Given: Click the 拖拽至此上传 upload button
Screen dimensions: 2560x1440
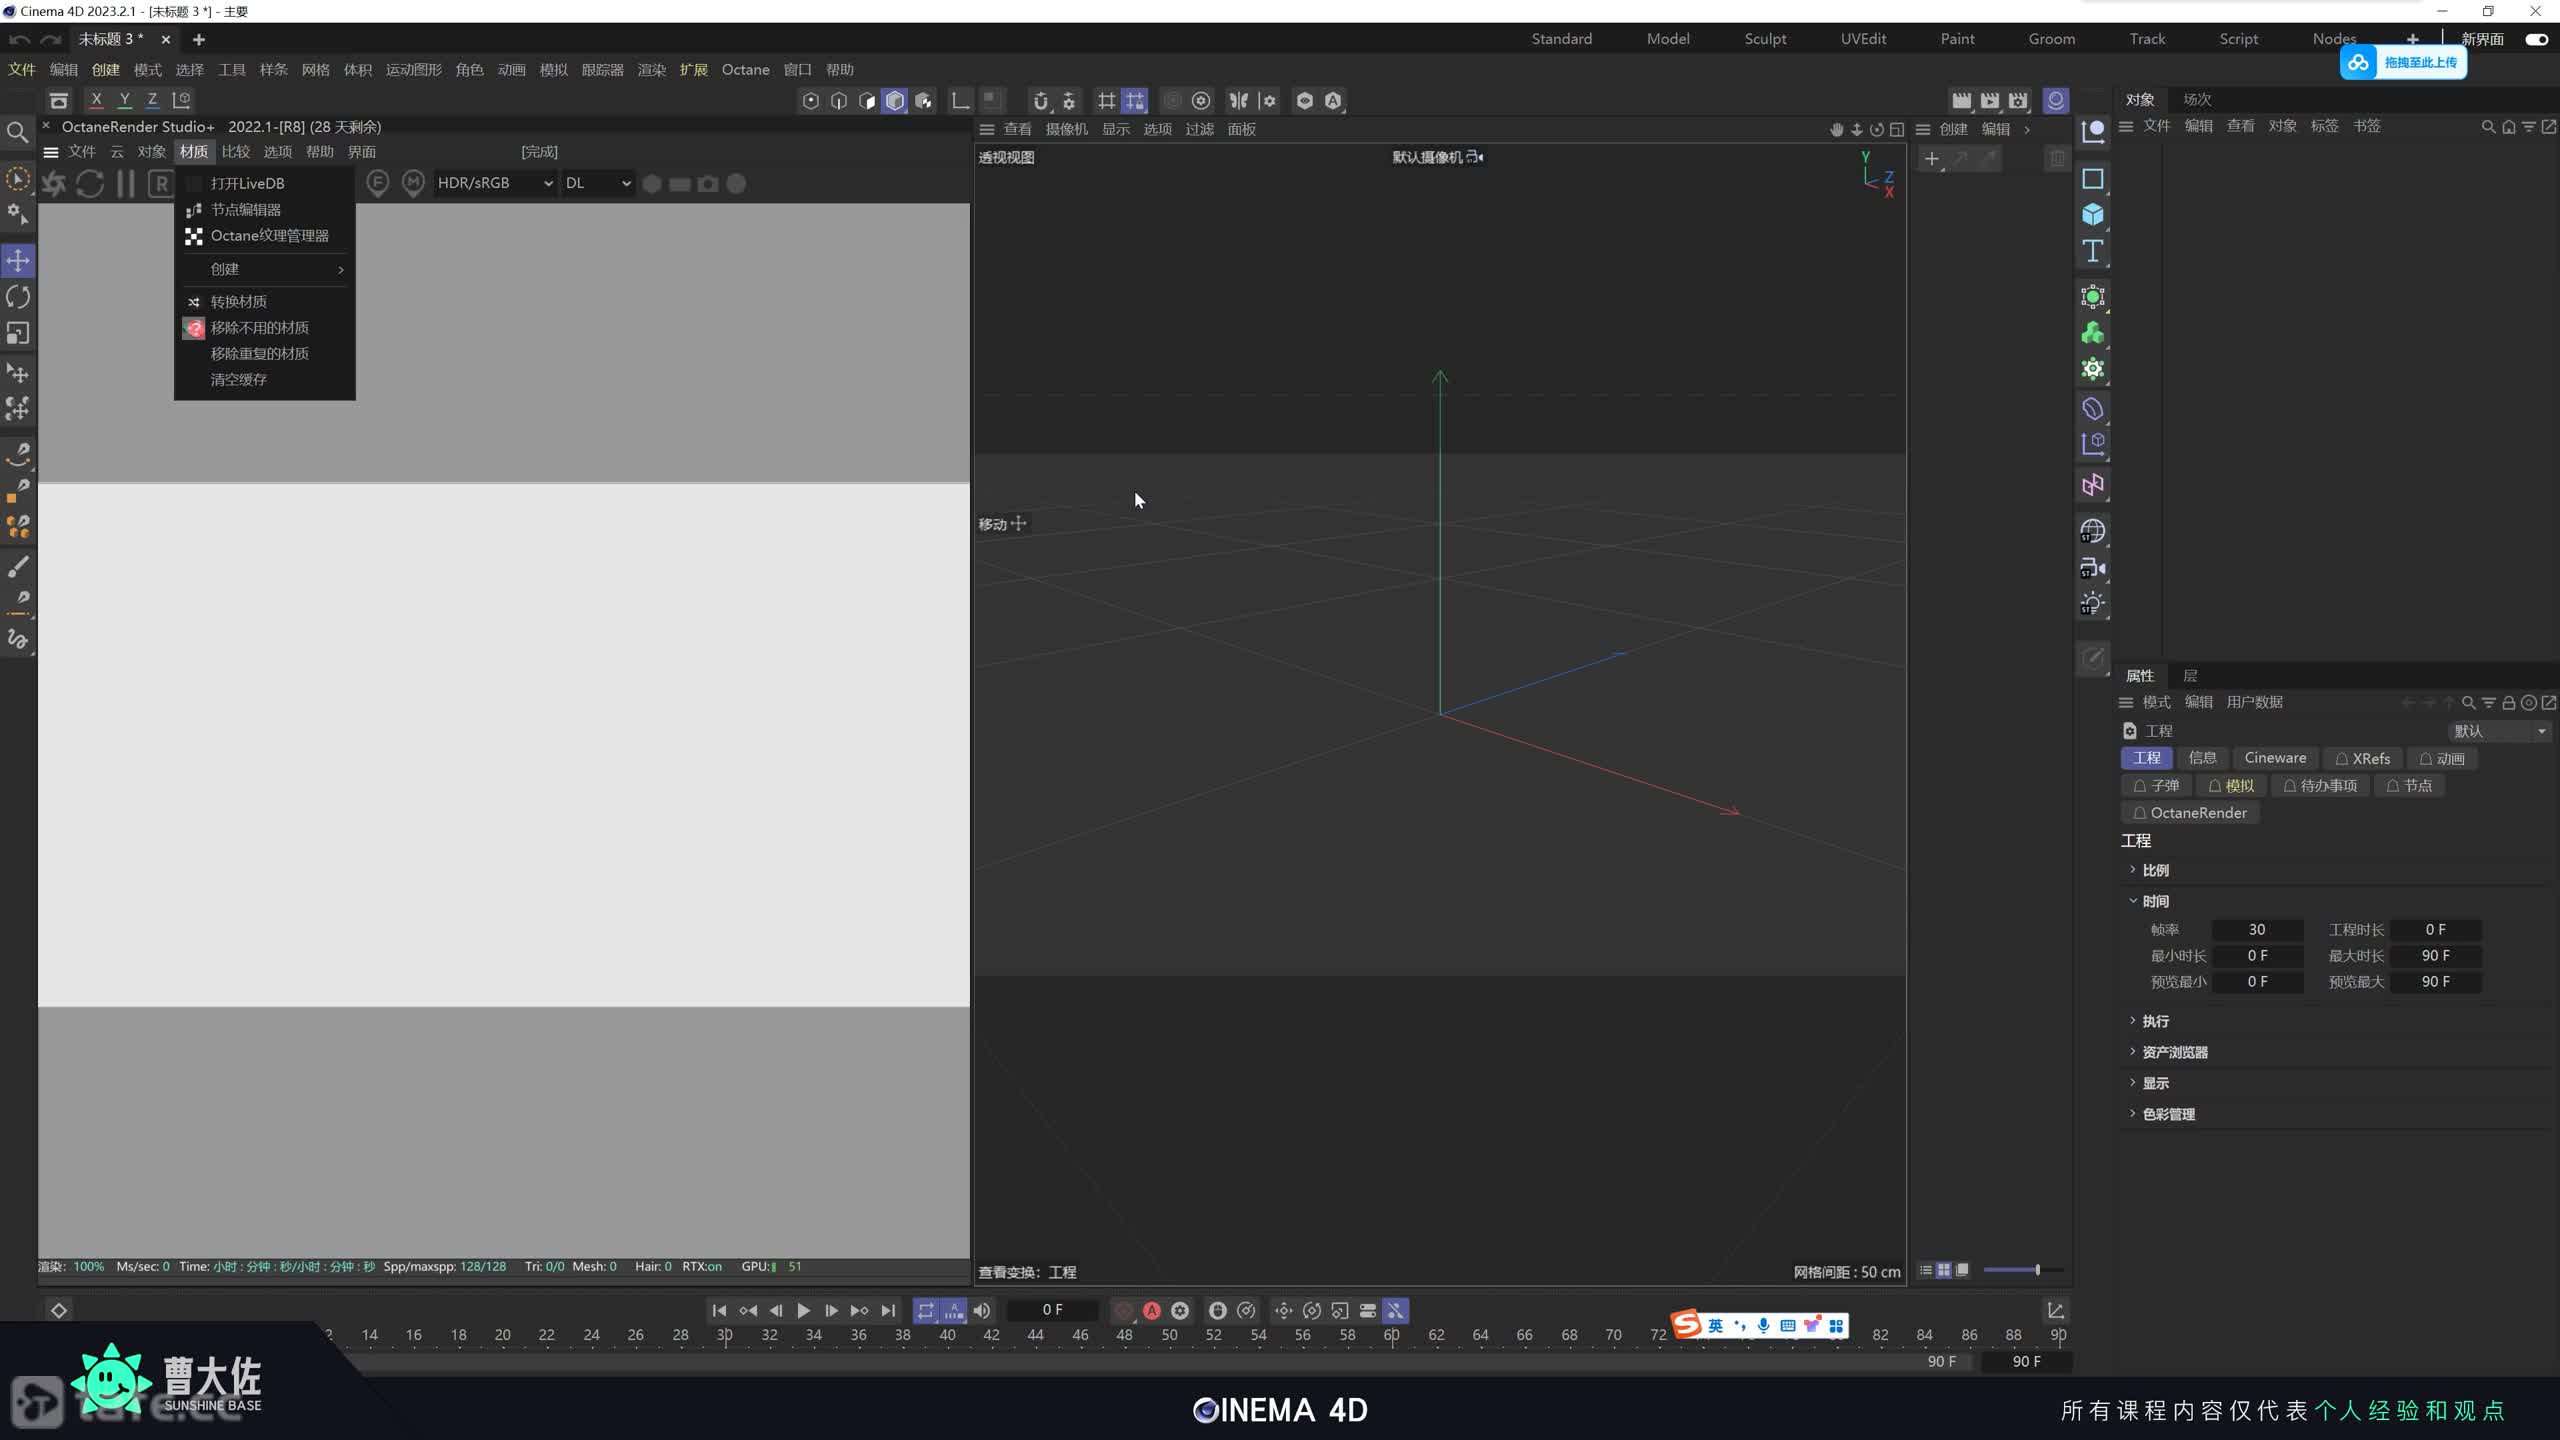Looking at the screenshot, I should click(2403, 63).
